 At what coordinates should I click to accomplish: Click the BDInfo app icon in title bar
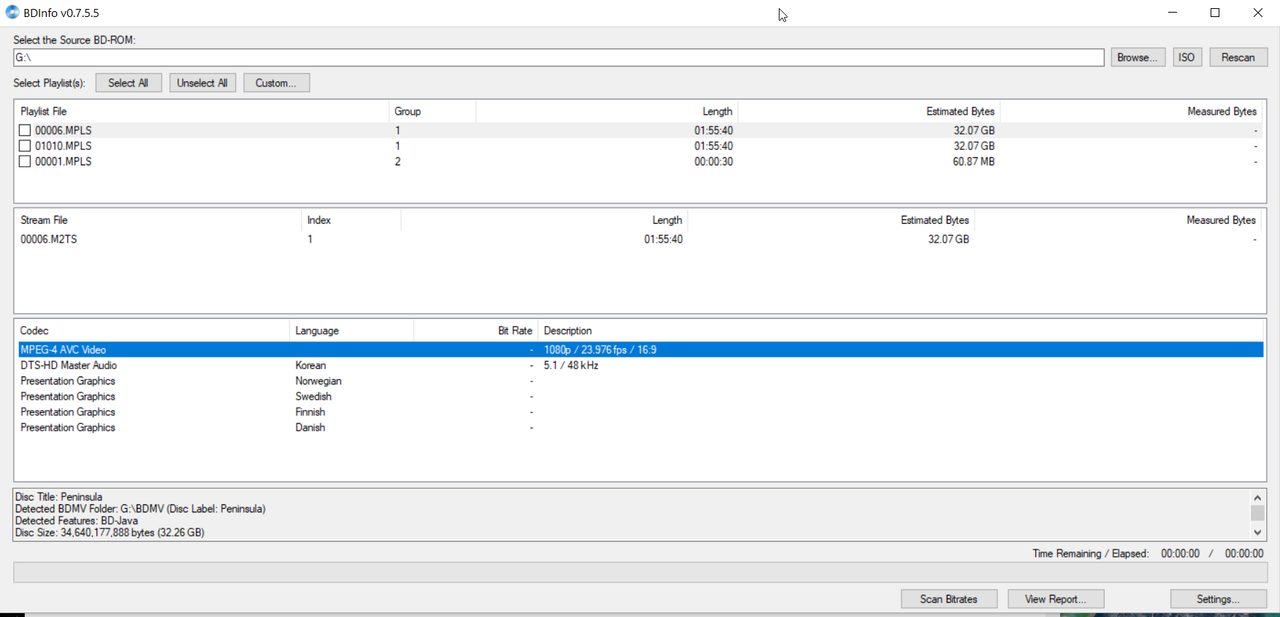12,13
